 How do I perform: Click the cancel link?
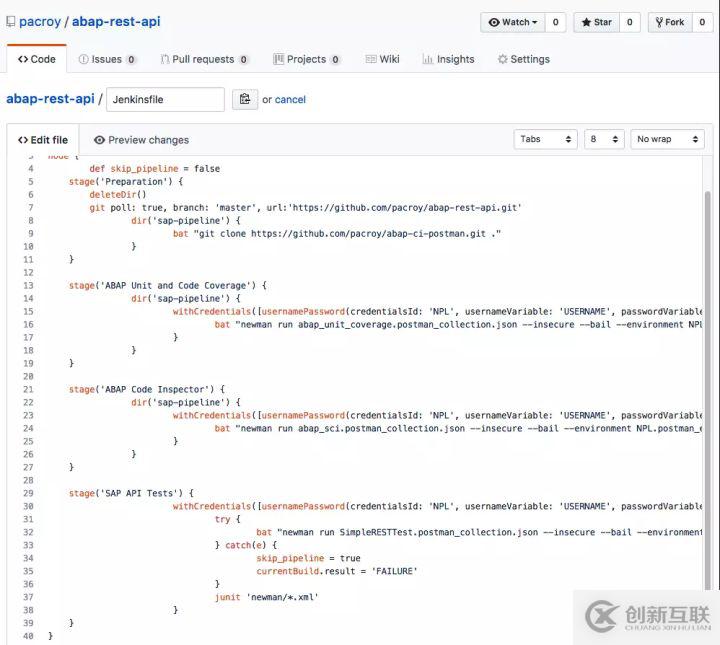click(290, 100)
